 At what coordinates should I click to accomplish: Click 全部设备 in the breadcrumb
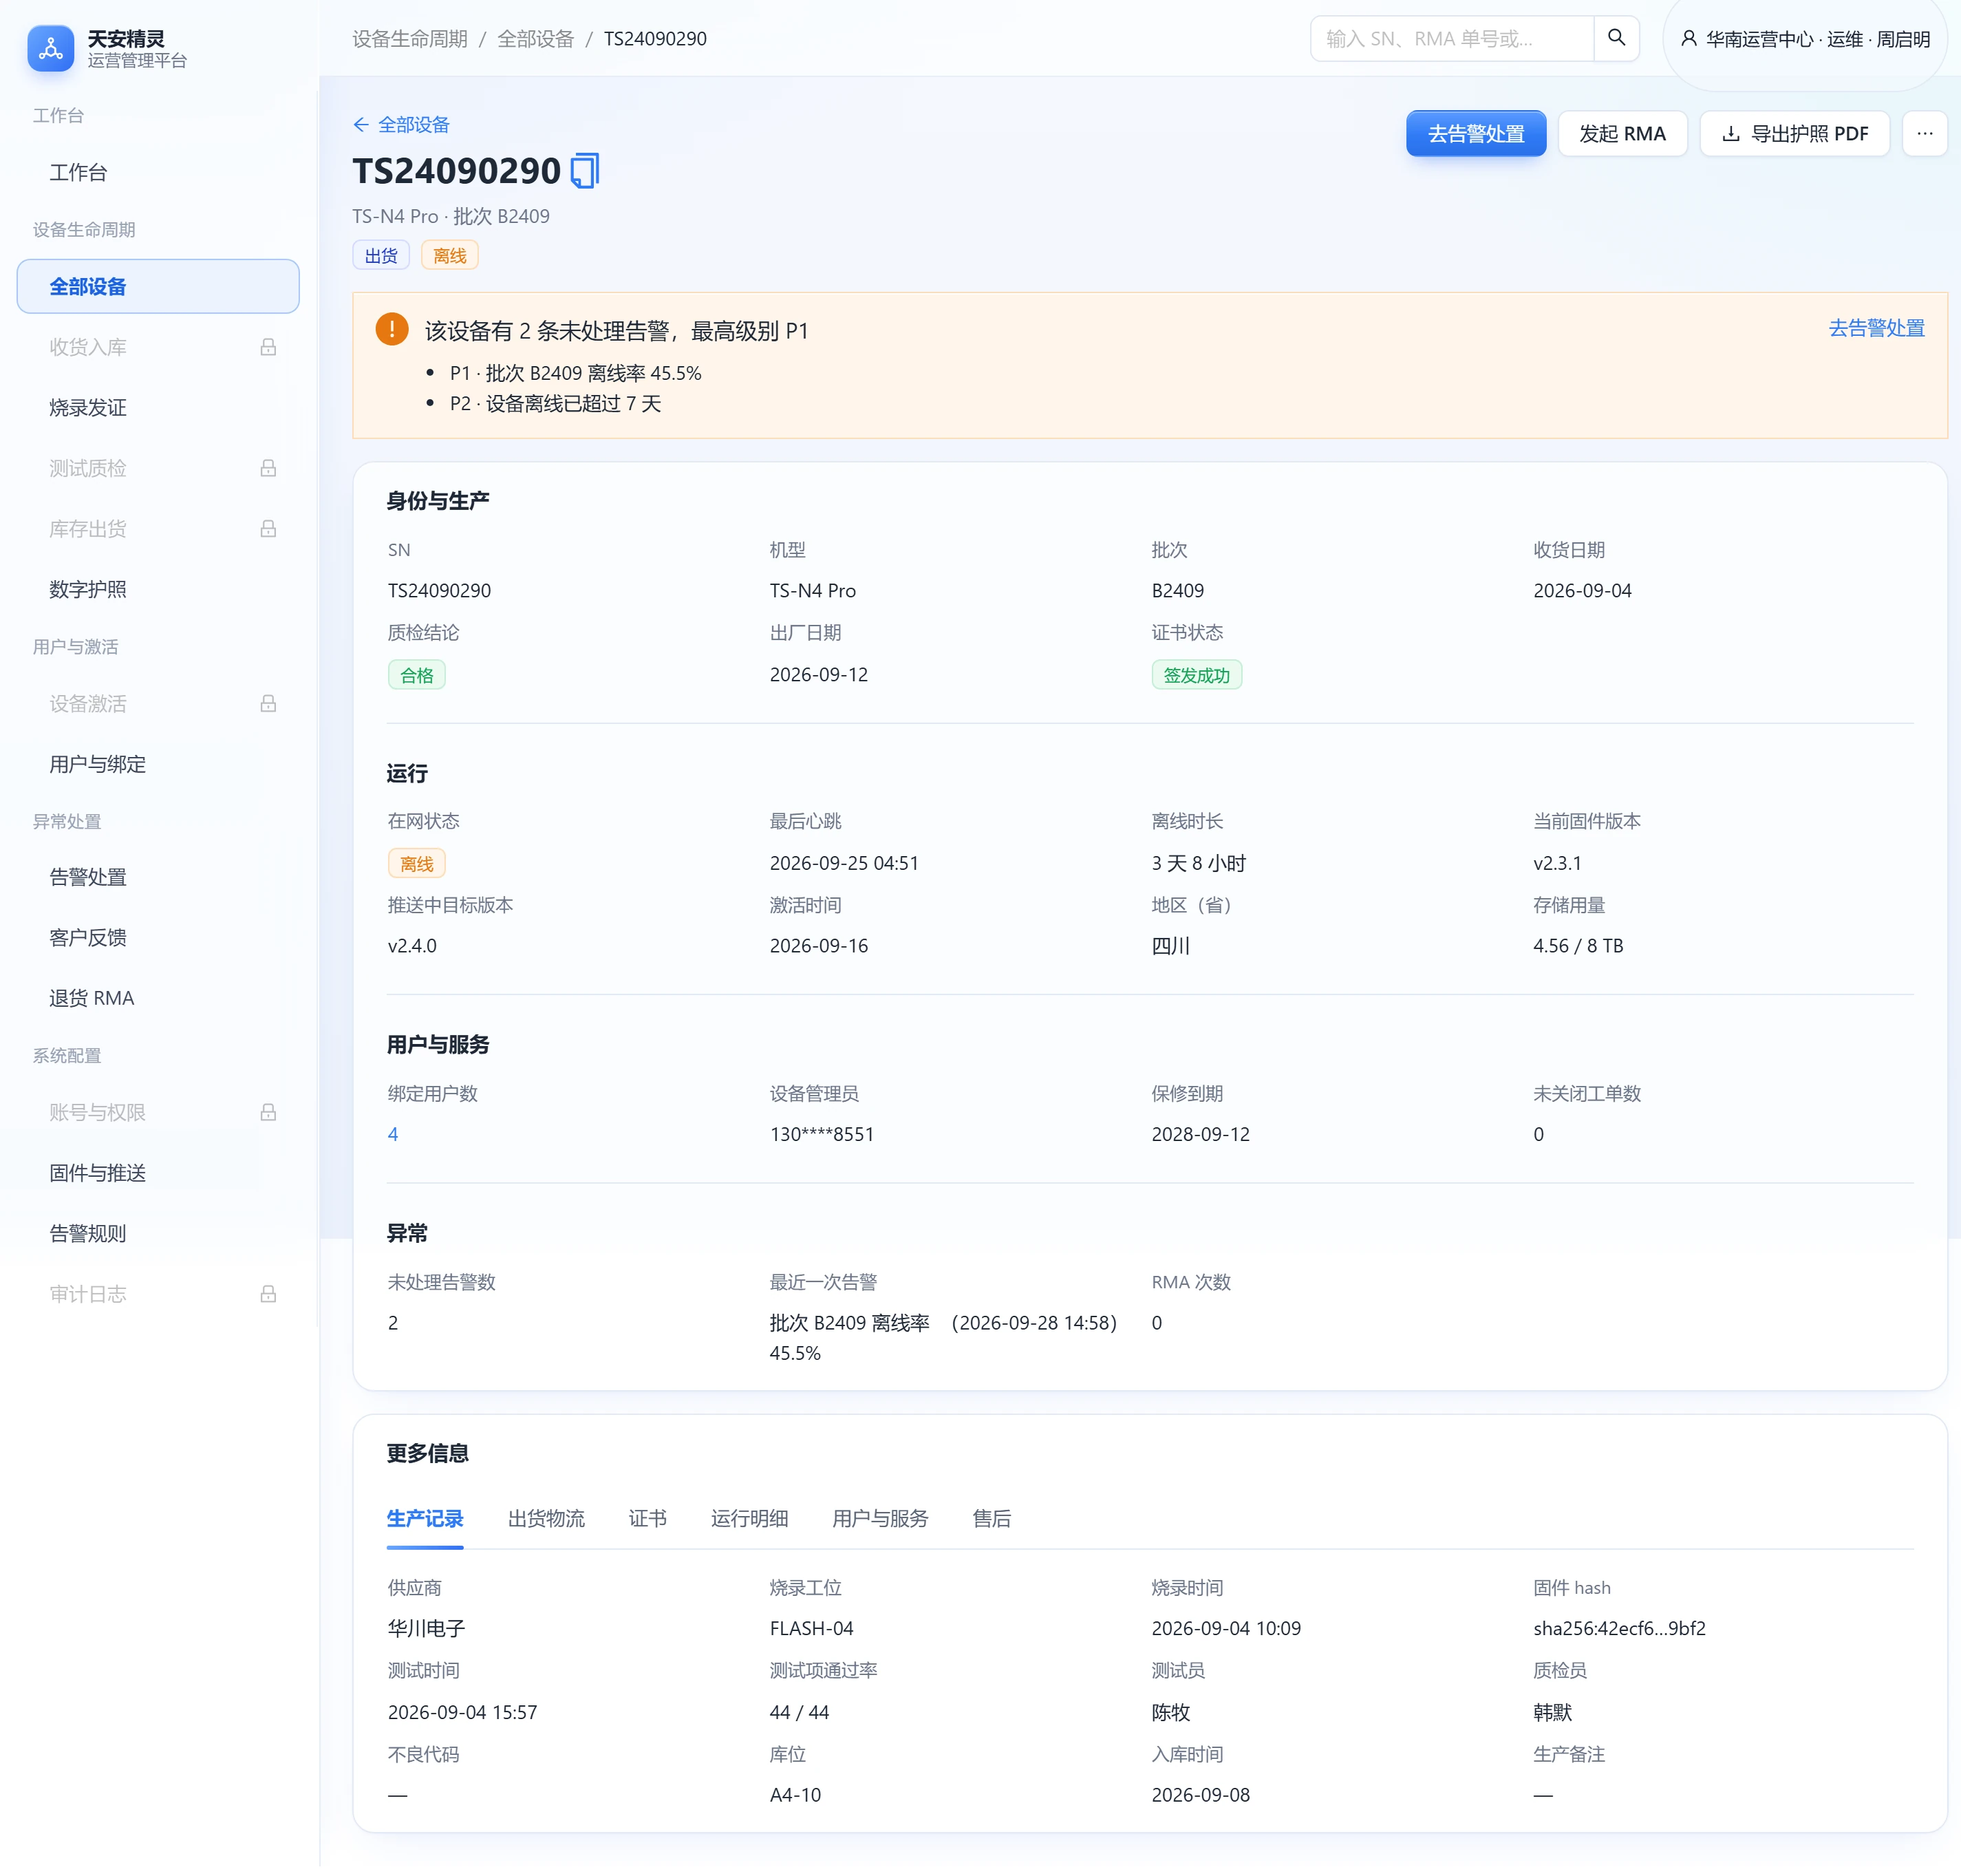tap(535, 38)
